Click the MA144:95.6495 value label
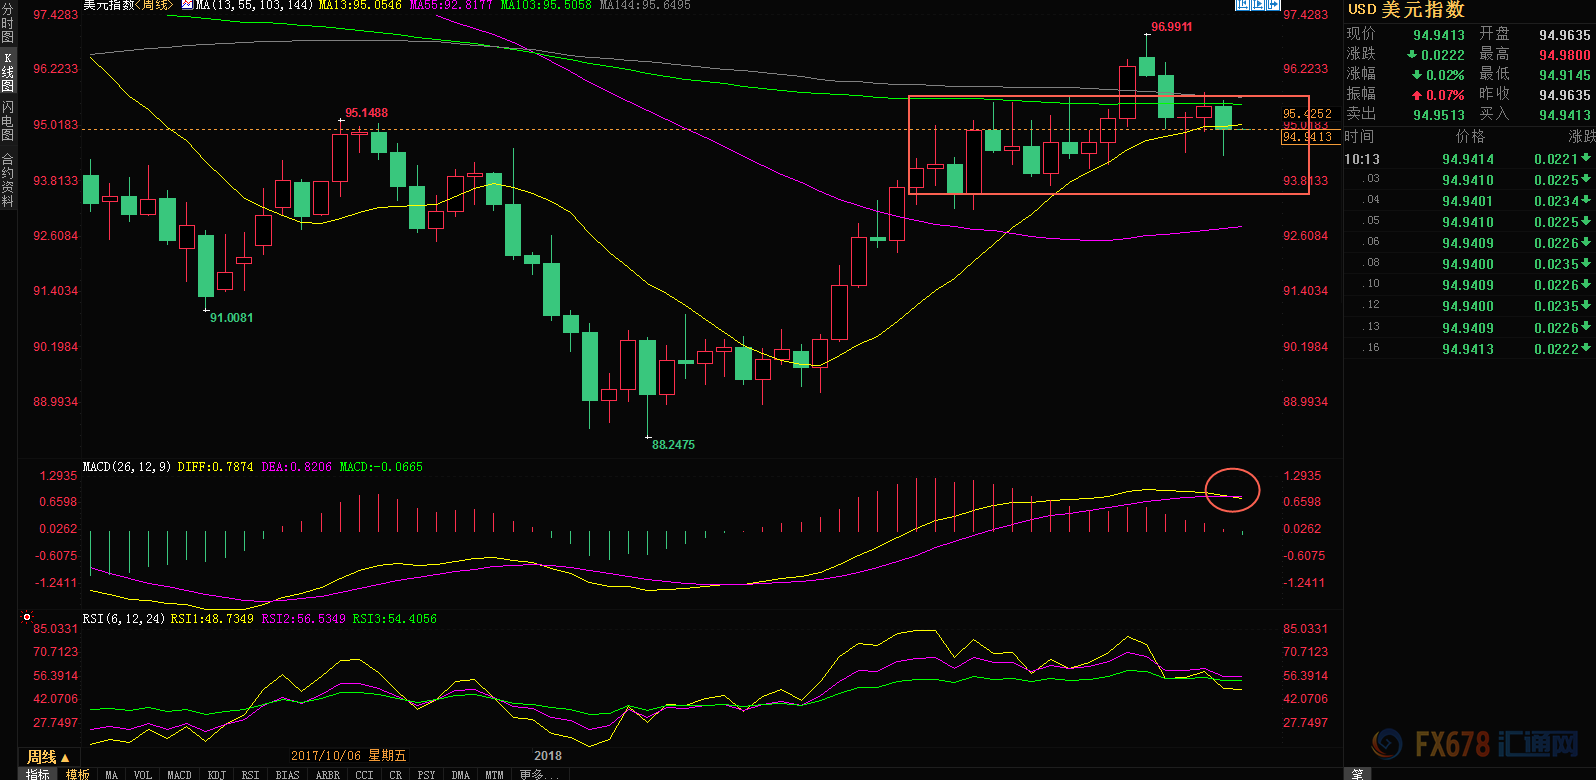The height and width of the screenshot is (780, 1596). pos(645,5)
